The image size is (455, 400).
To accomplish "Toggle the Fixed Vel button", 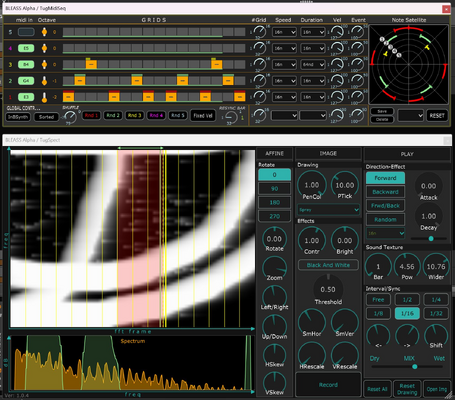I will pyautogui.click(x=203, y=116).
